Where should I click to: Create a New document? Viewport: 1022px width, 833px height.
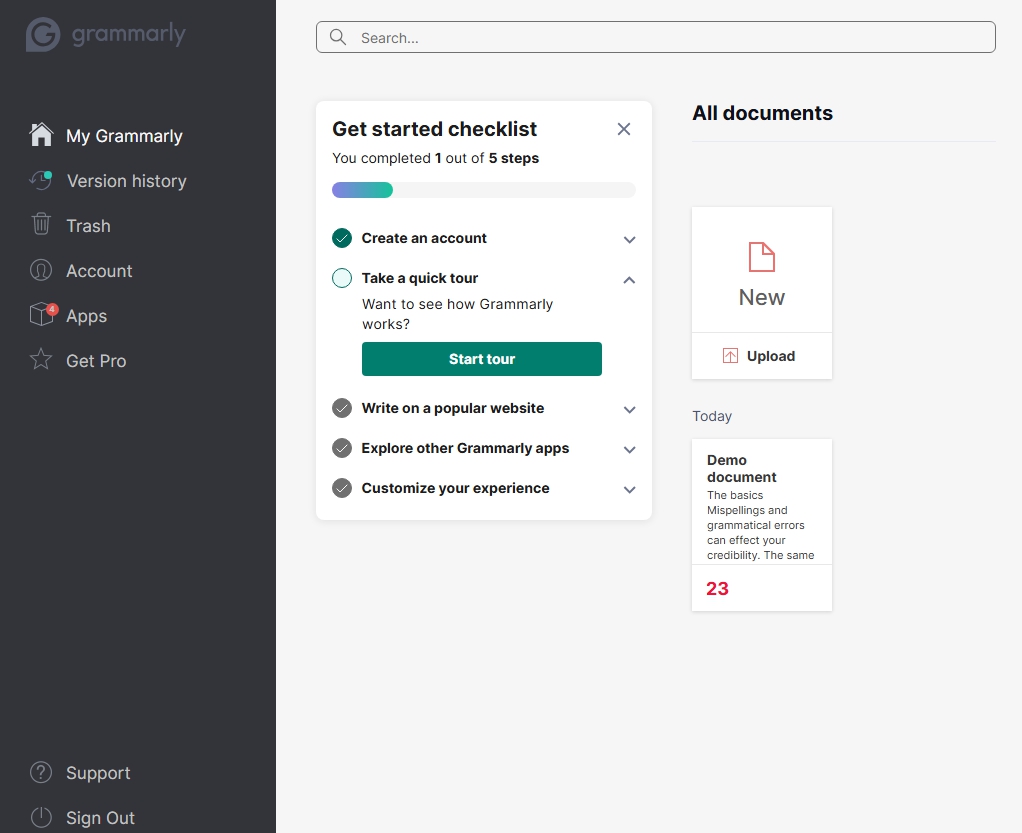(761, 270)
